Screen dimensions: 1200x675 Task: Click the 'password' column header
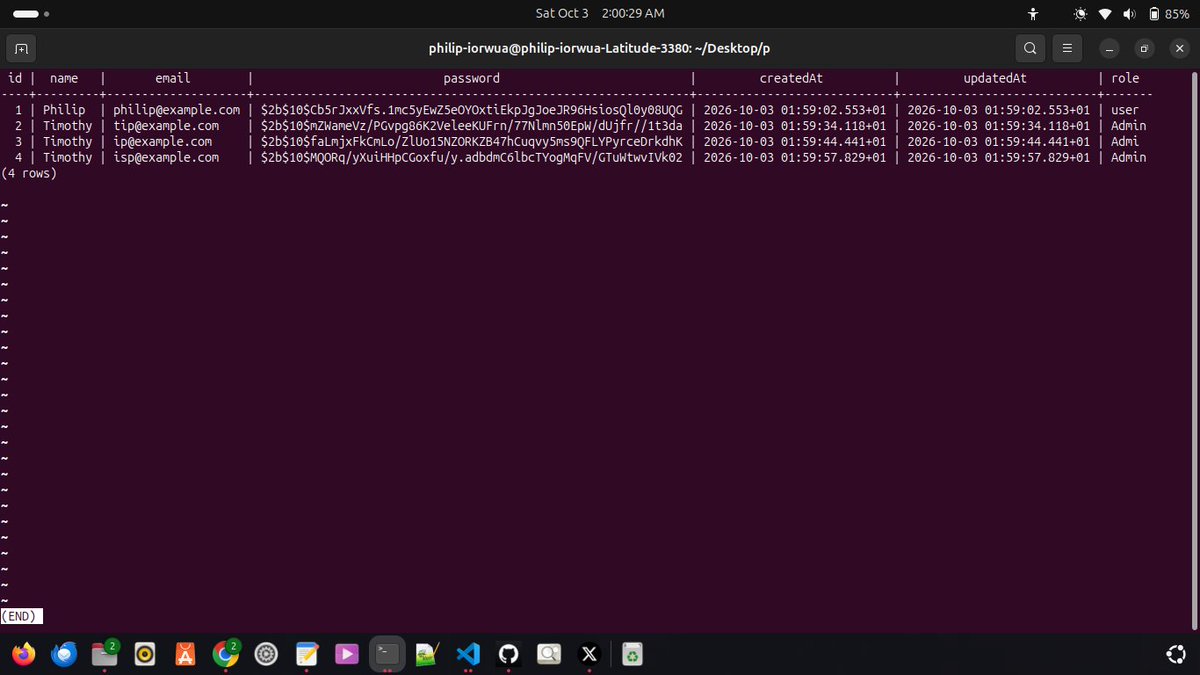coord(471,78)
